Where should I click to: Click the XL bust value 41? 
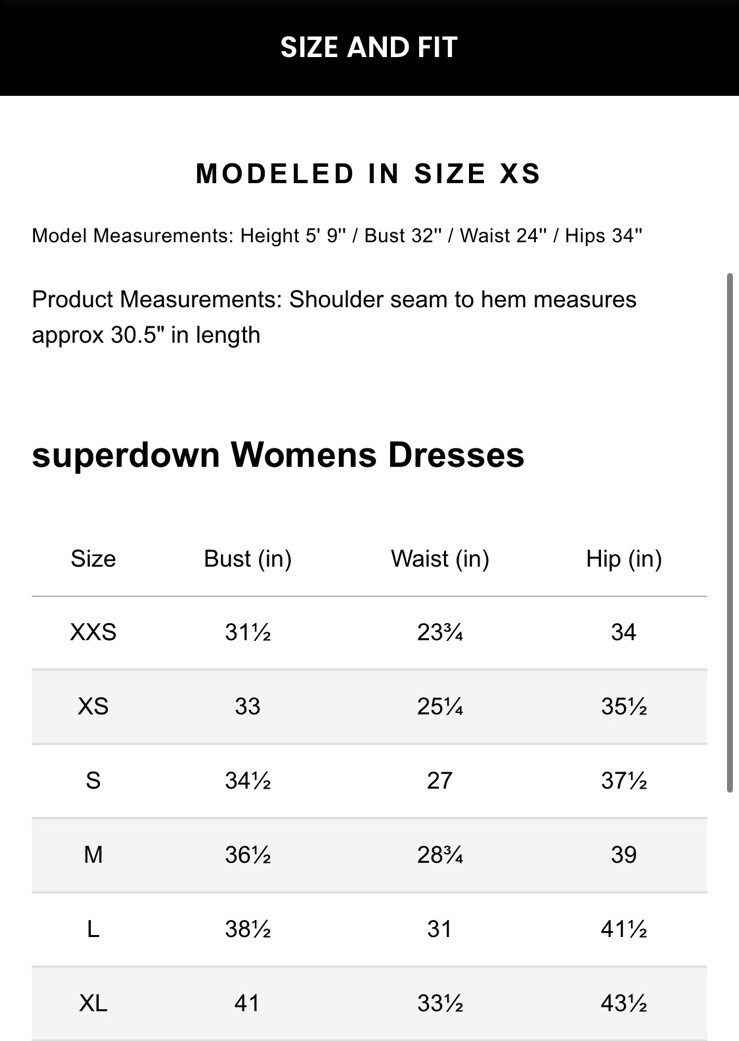pyautogui.click(x=247, y=1003)
